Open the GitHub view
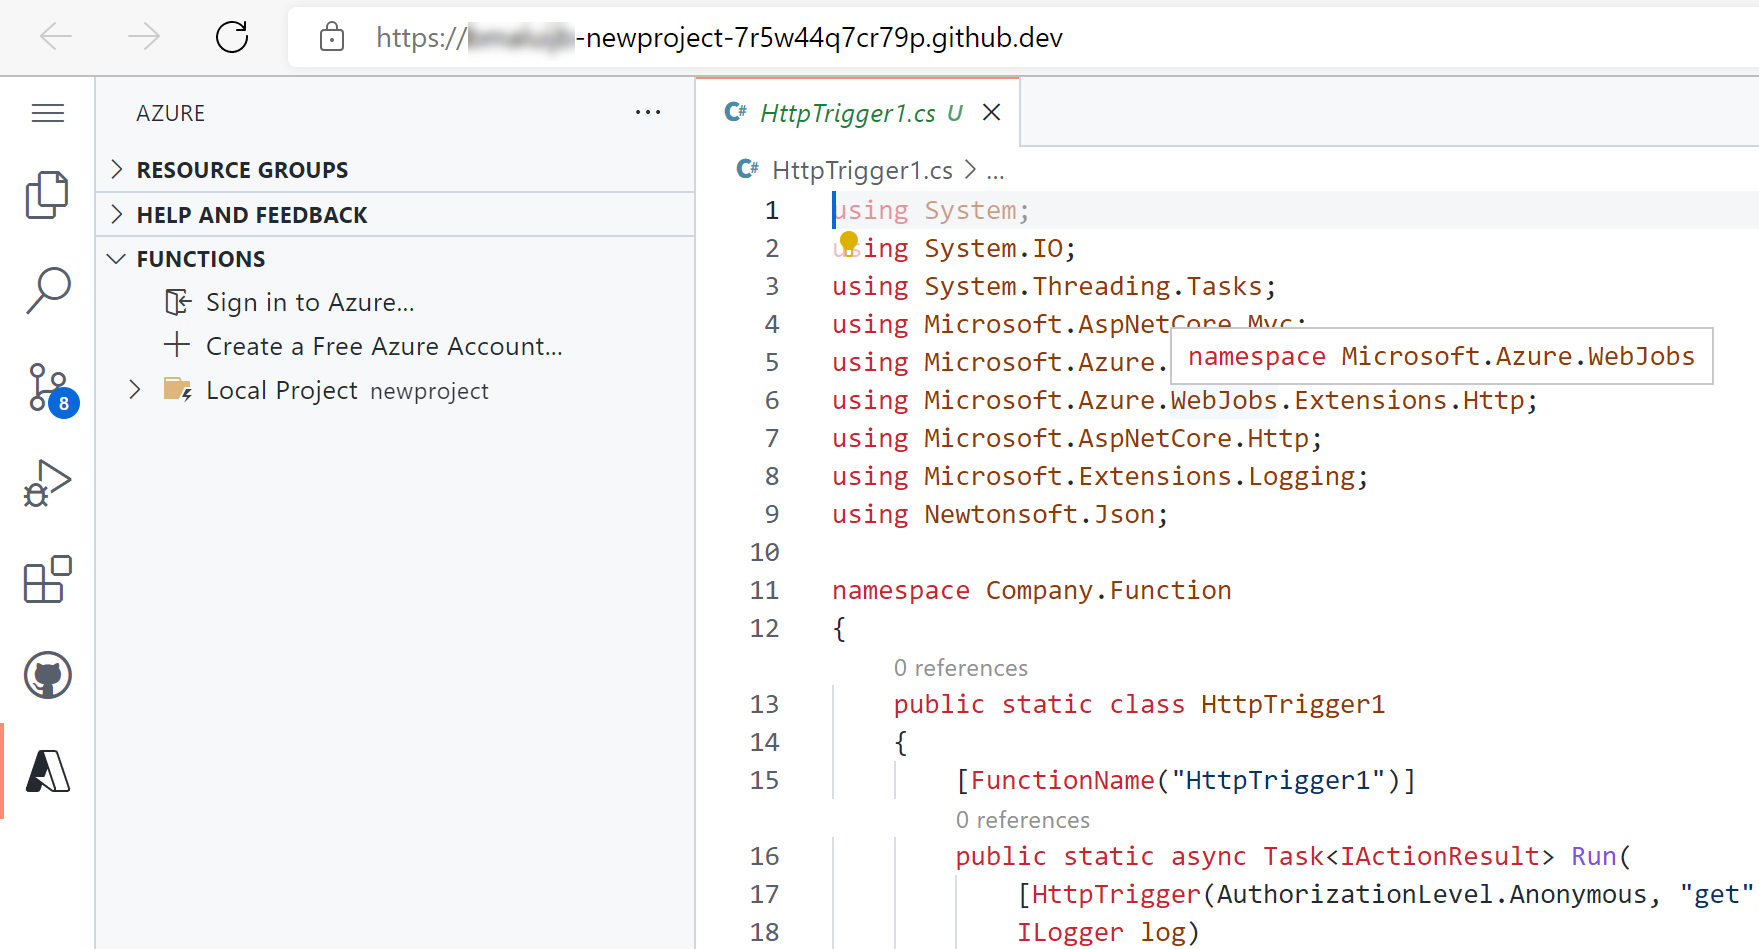The height and width of the screenshot is (949, 1759). point(47,675)
